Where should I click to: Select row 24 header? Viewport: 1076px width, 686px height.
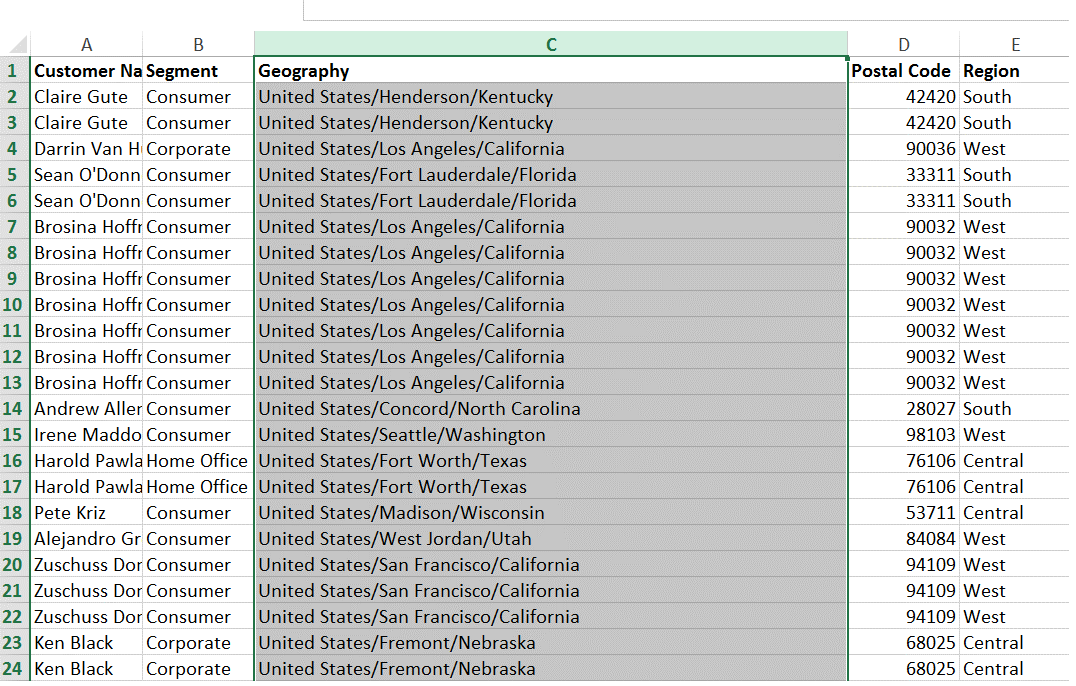14,669
